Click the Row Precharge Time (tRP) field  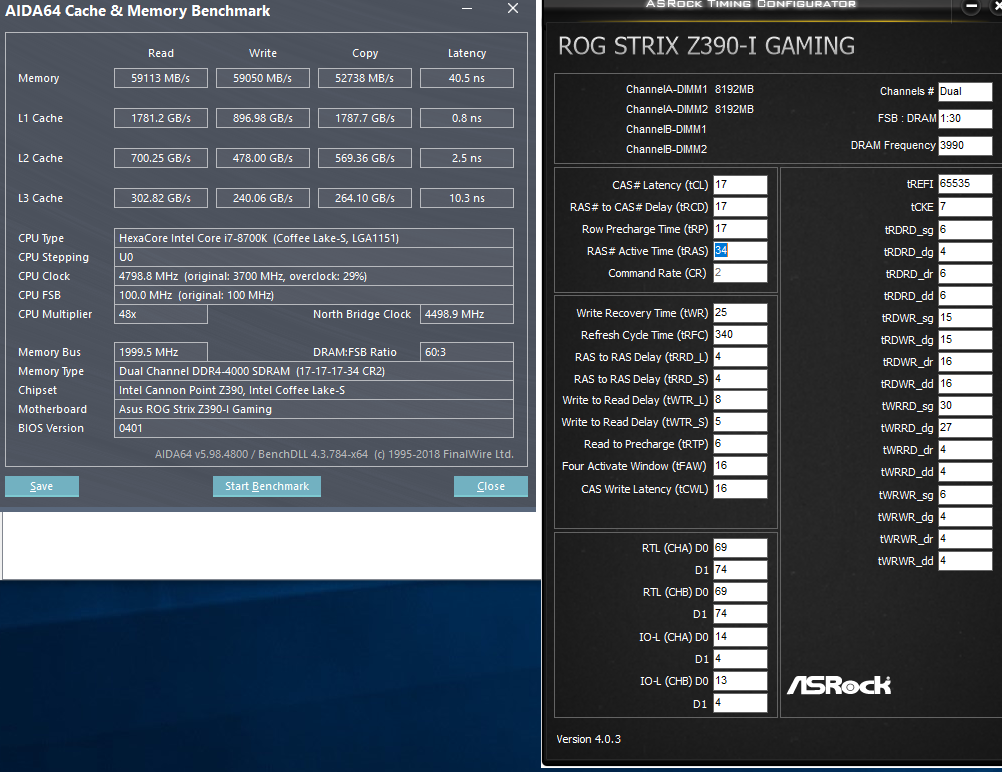tap(740, 229)
